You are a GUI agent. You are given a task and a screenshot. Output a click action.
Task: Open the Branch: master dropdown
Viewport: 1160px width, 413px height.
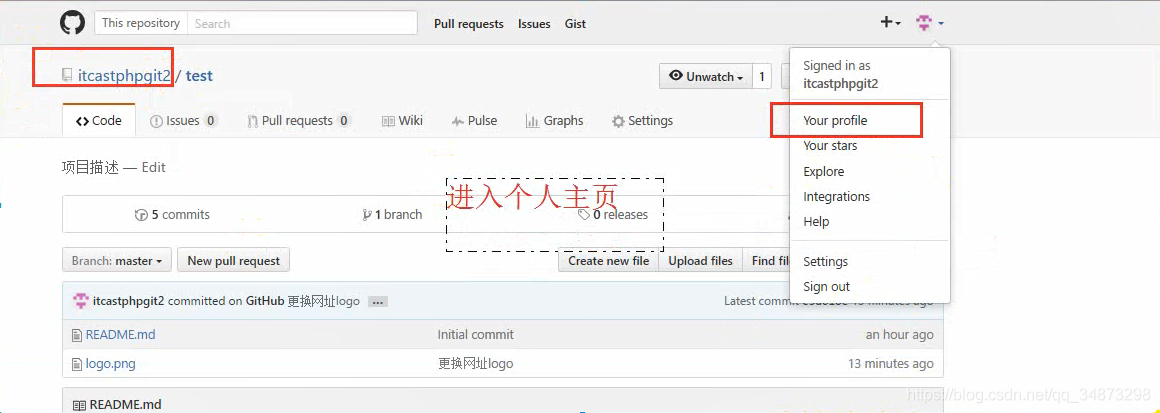pos(117,261)
